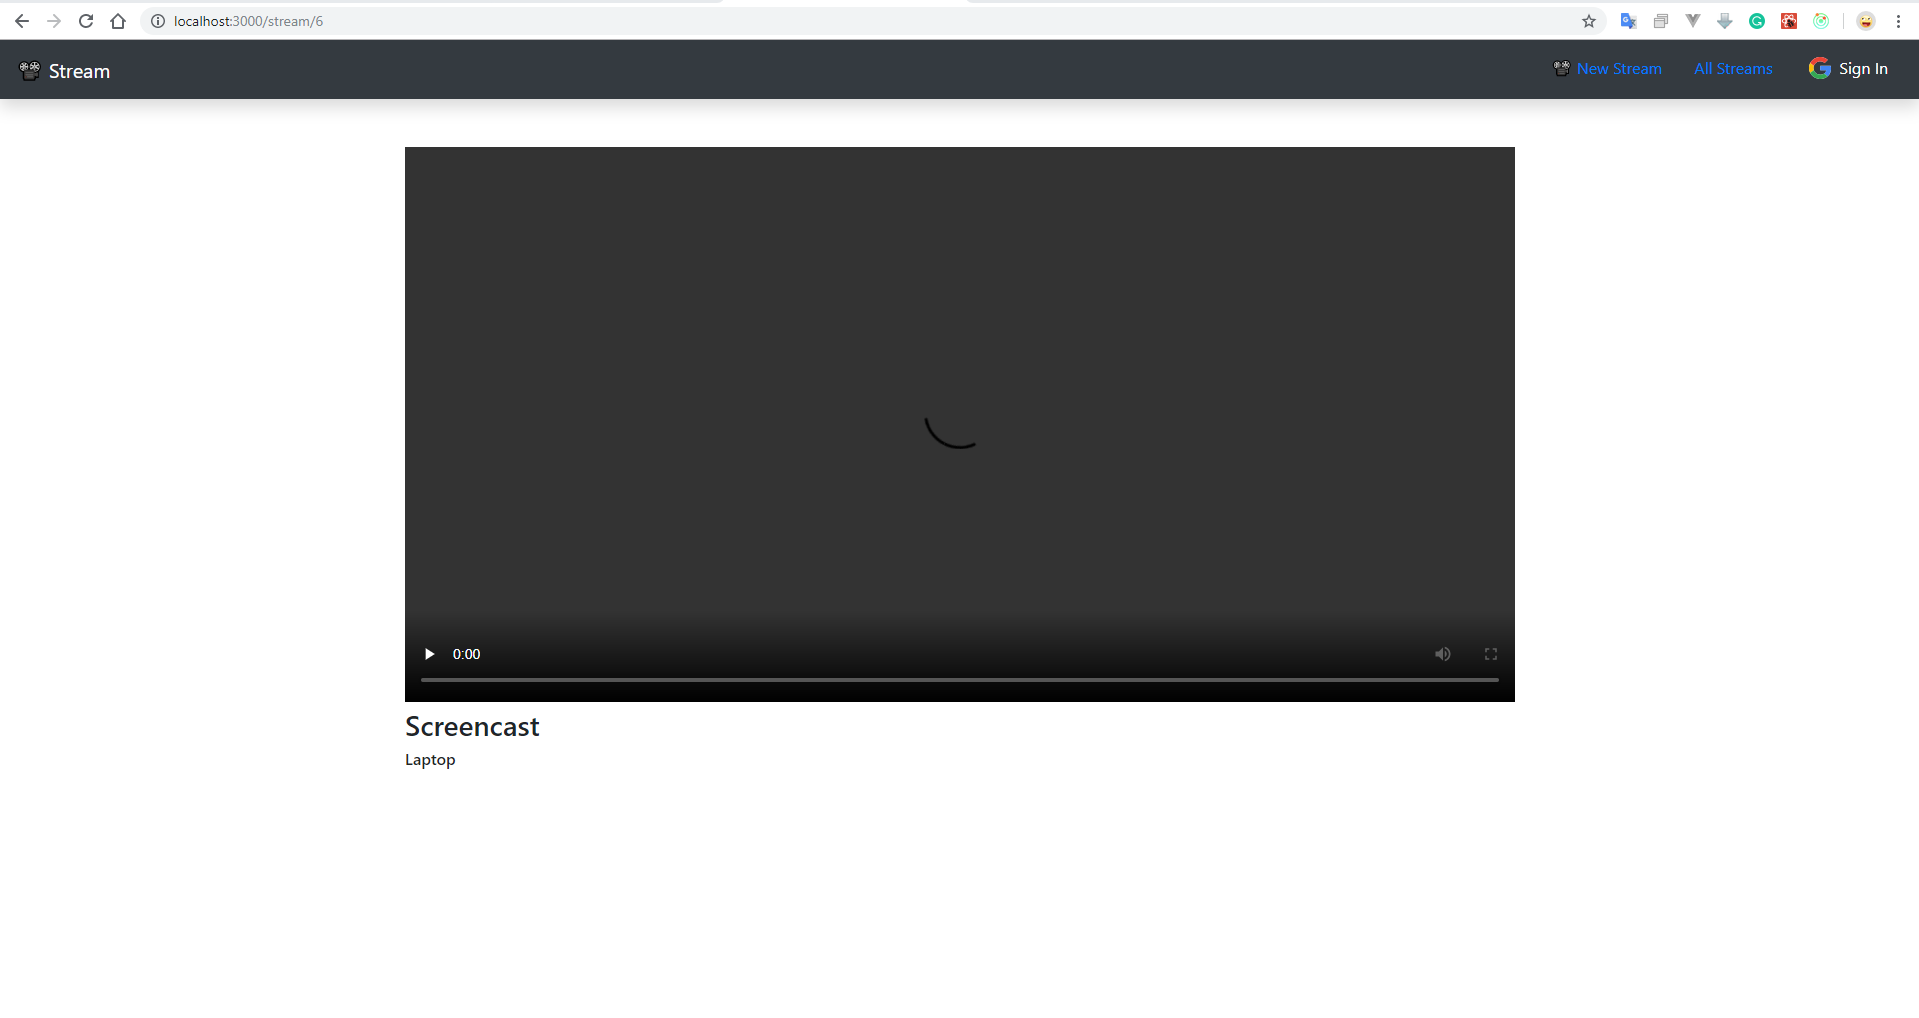The width and height of the screenshot is (1919, 1018).
Task: Go to the Stream home link
Action: [x=79, y=71]
